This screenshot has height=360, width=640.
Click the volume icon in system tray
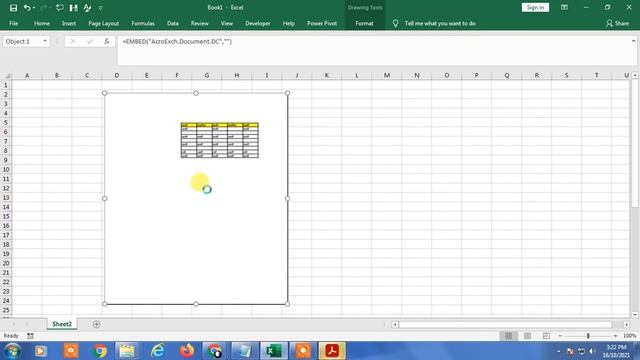point(592,351)
